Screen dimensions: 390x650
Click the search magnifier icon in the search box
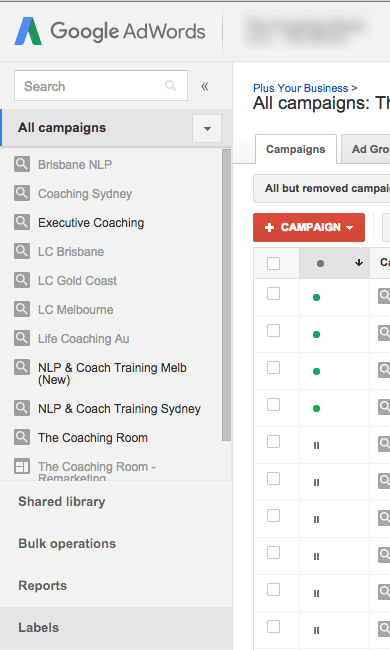pos(170,86)
